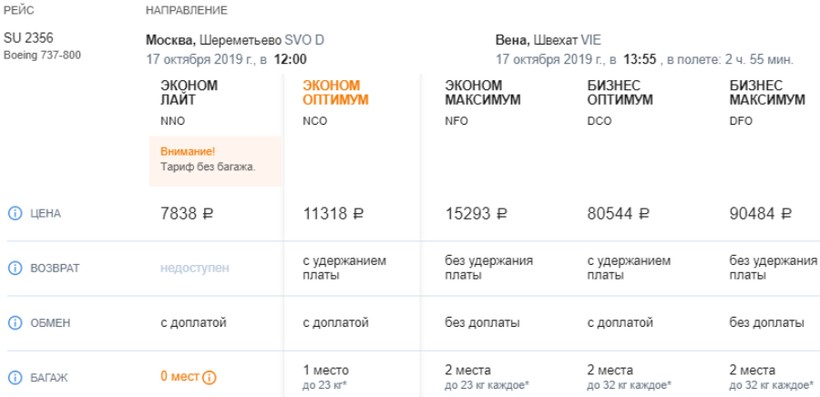The width and height of the screenshot is (820, 397).
Task: Click the info icon beside ОБМЕН
Action: click(15, 323)
